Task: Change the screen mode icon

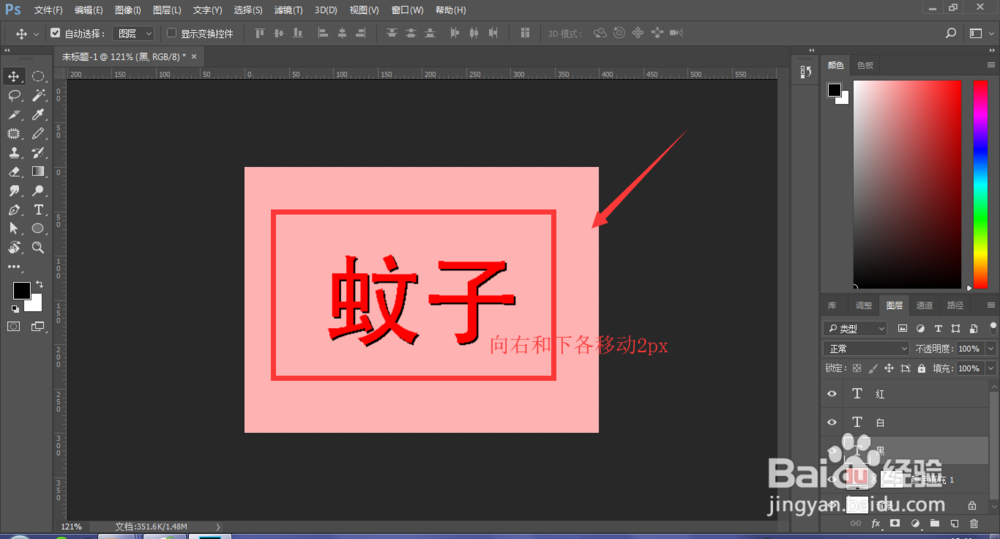Action: pos(38,327)
